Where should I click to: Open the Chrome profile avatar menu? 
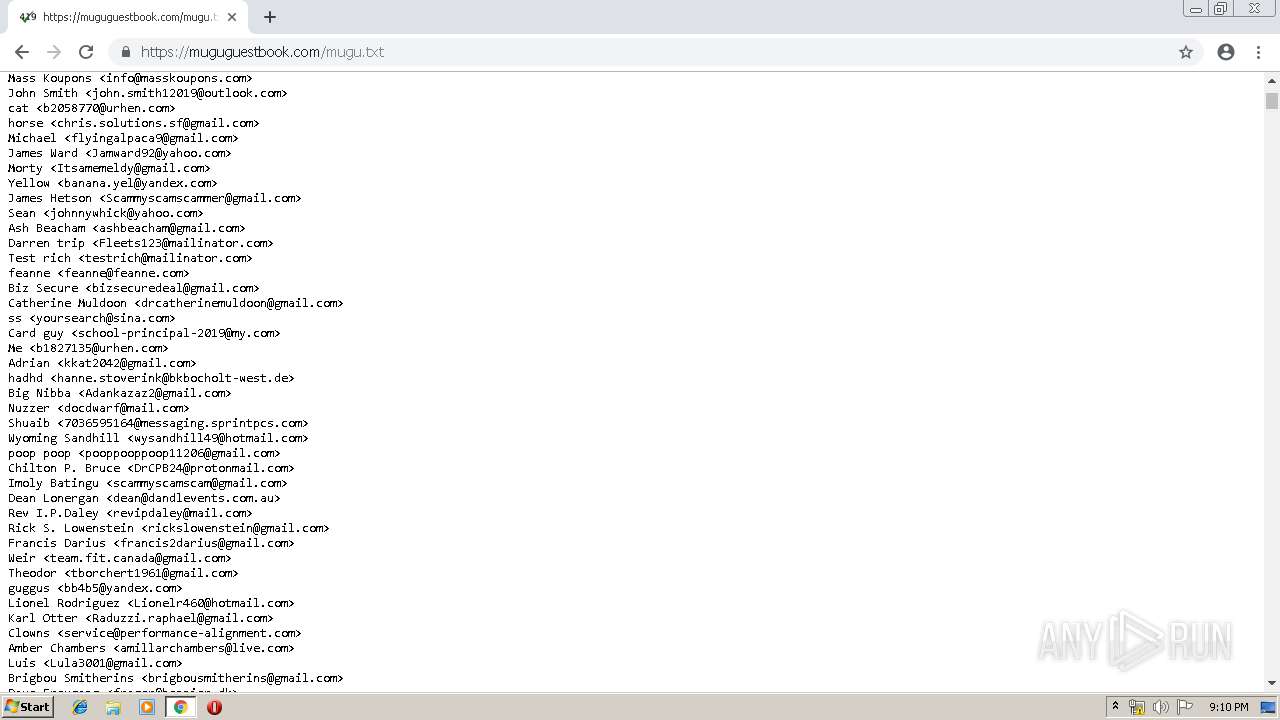[x=1226, y=52]
